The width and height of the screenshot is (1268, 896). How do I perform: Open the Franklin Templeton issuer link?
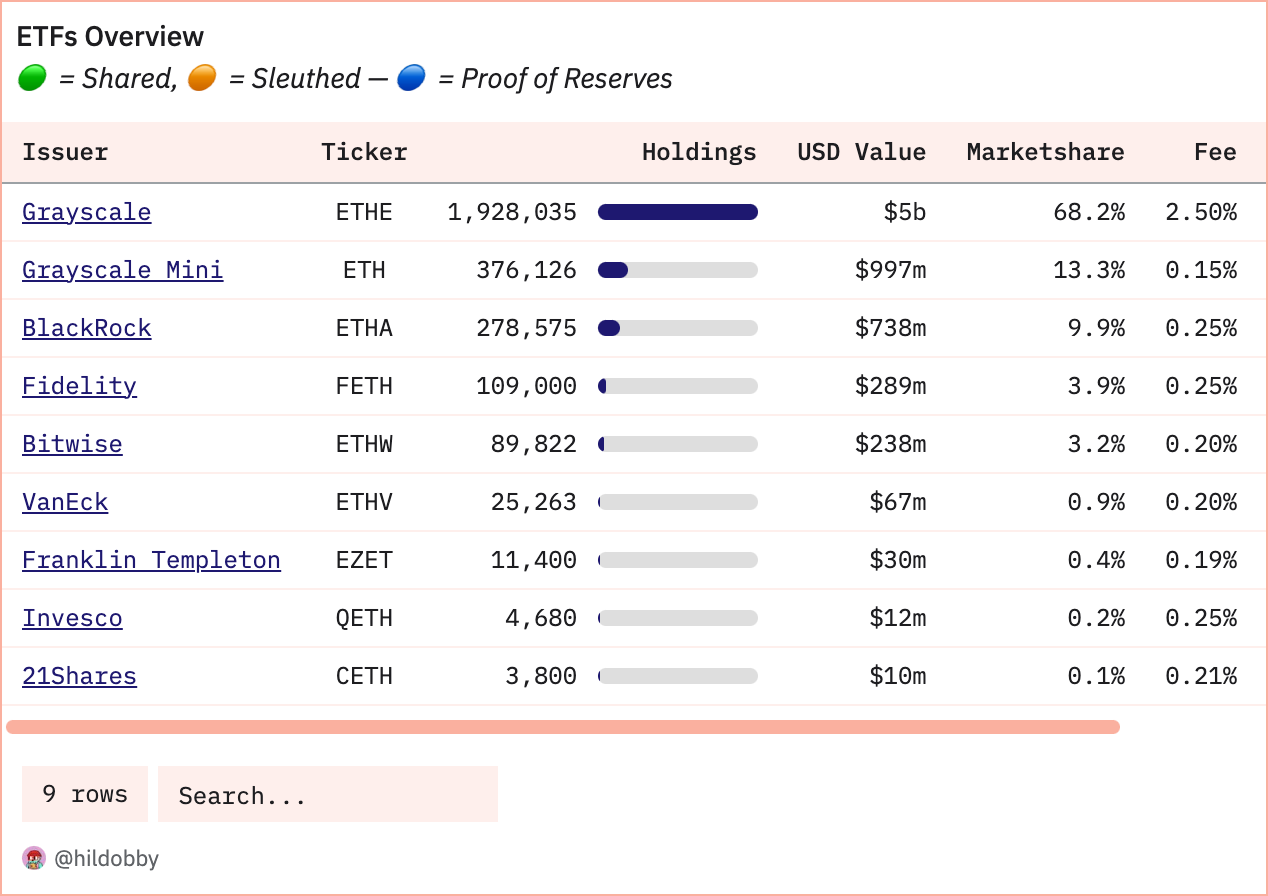click(x=151, y=560)
